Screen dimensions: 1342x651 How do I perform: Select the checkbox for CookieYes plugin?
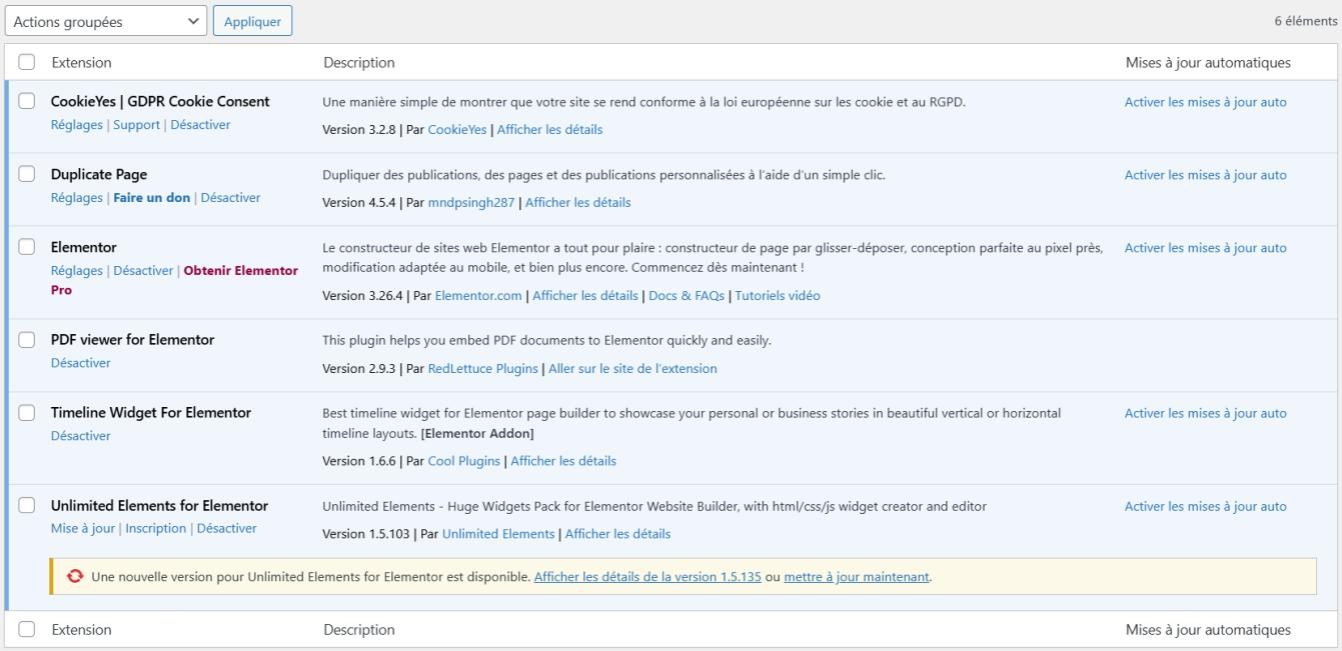(x=27, y=101)
